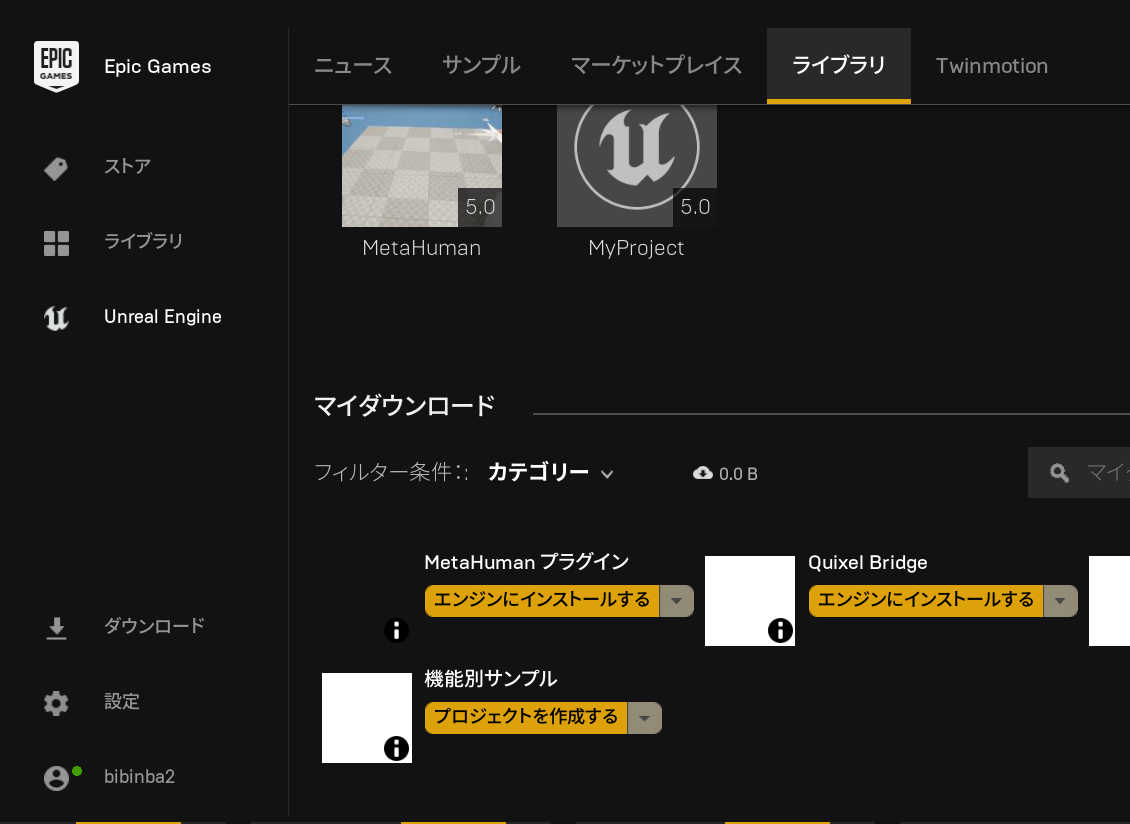Click the cloud download 0.0 B indicator
This screenshot has width=1130, height=824.
pyautogui.click(x=725, y=474)
